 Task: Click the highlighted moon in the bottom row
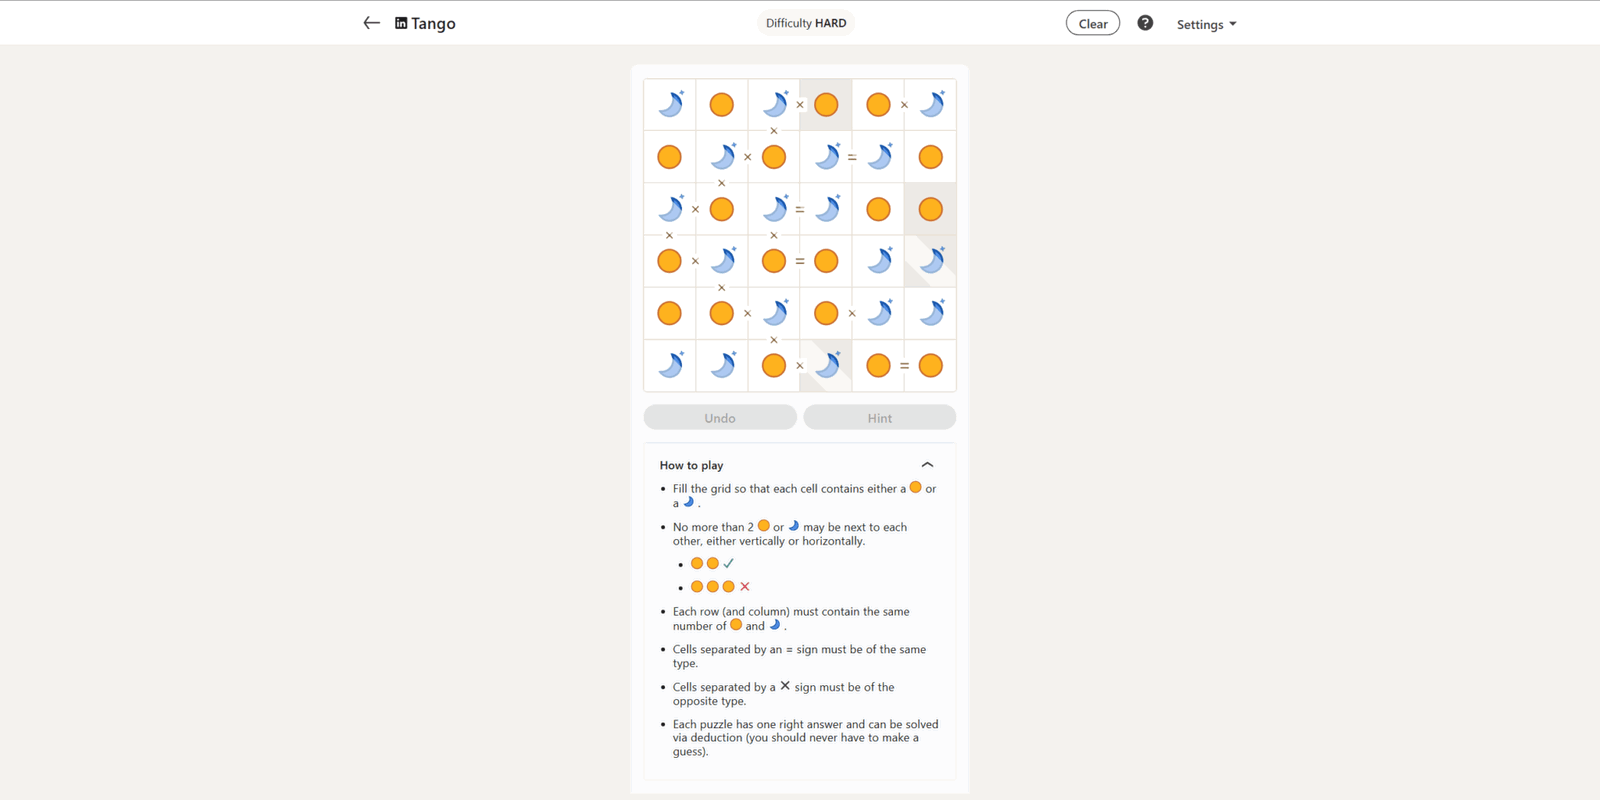pos(826,365)
